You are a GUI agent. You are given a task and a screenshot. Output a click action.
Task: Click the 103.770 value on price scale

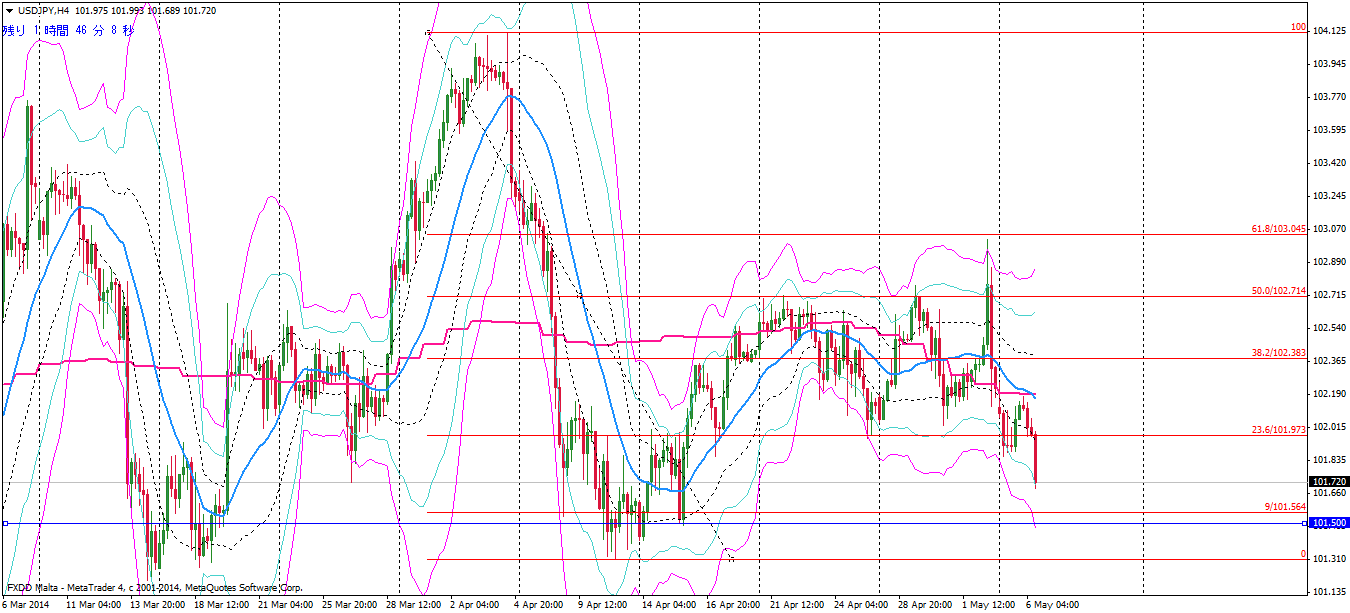pos(1328,97)
